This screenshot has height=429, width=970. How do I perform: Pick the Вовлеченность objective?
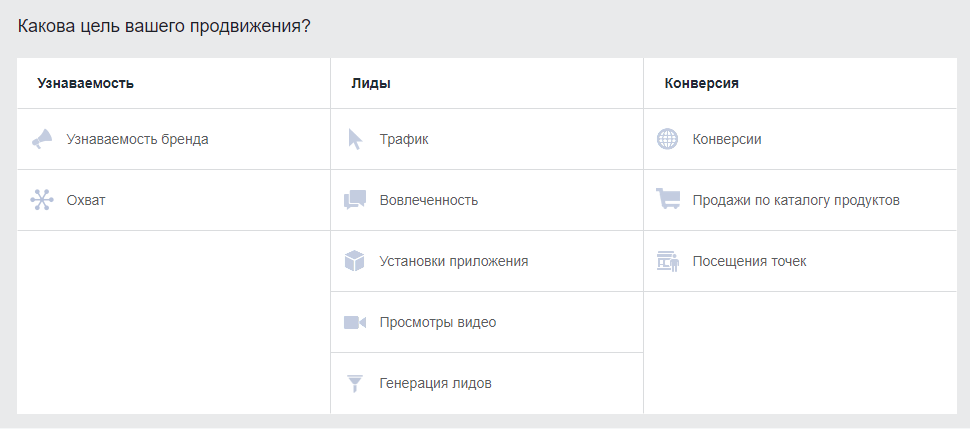429,200
